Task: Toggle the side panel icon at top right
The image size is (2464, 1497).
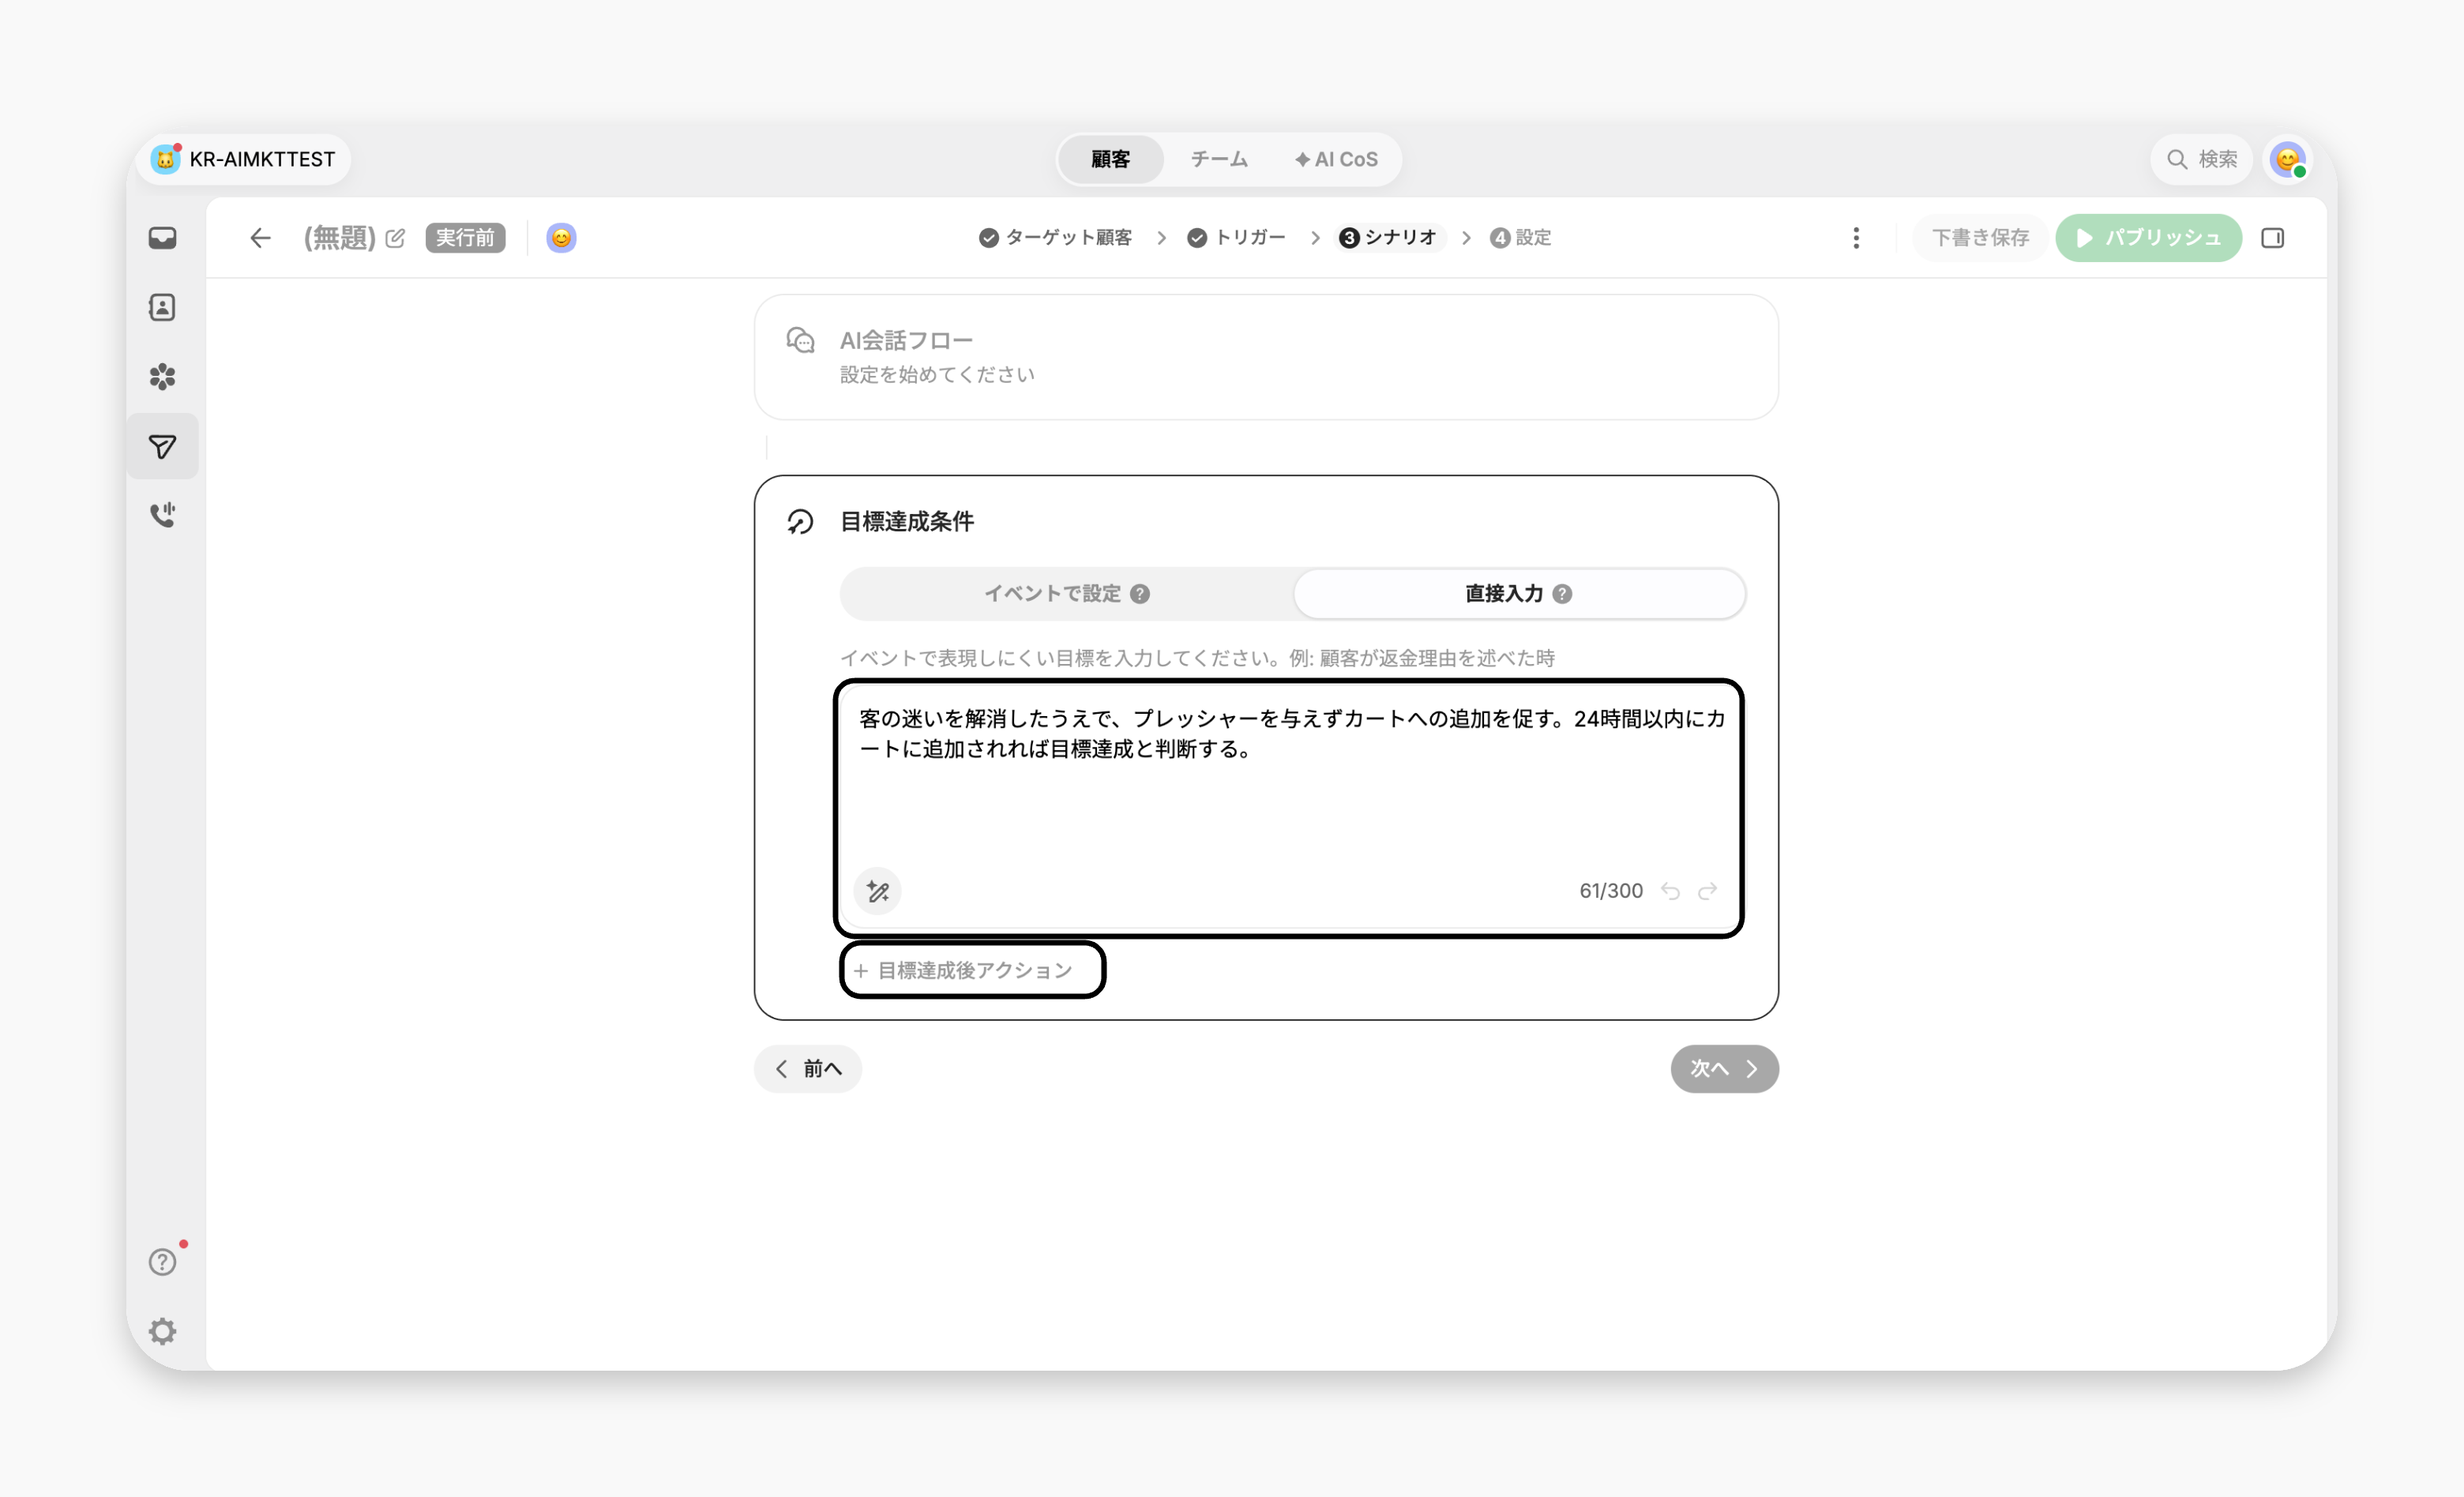Action: point(2273,238)
